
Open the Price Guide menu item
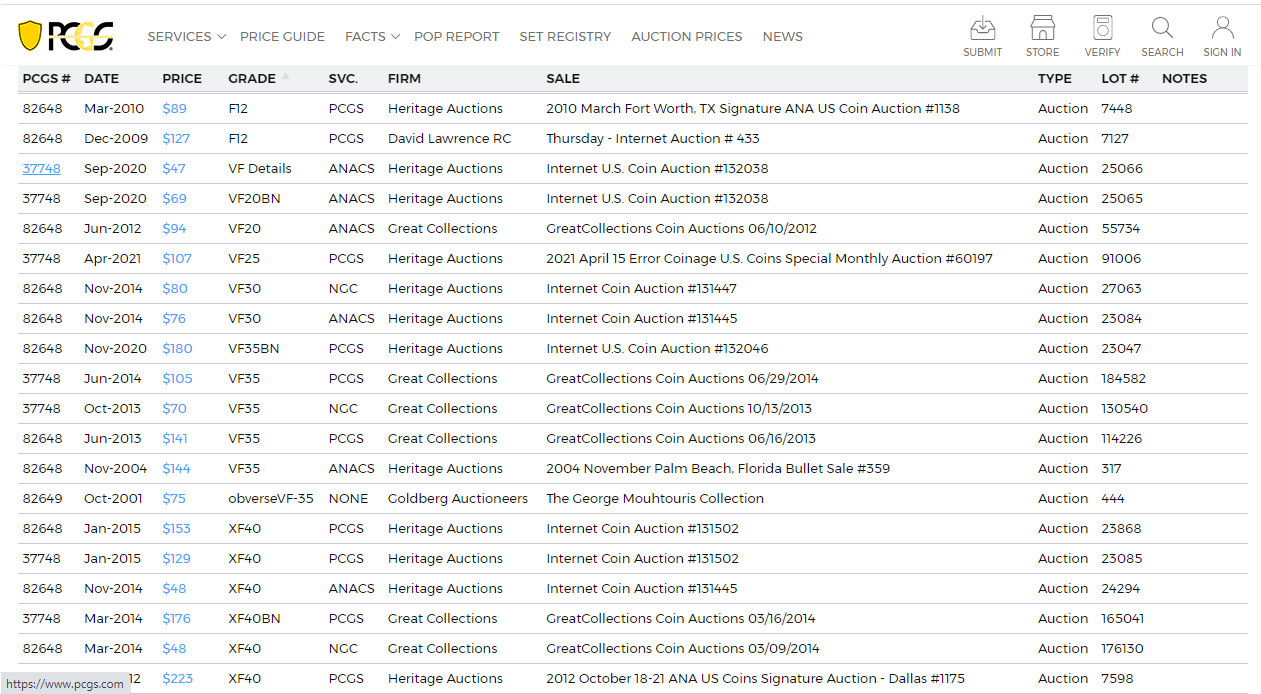(282, 36)
